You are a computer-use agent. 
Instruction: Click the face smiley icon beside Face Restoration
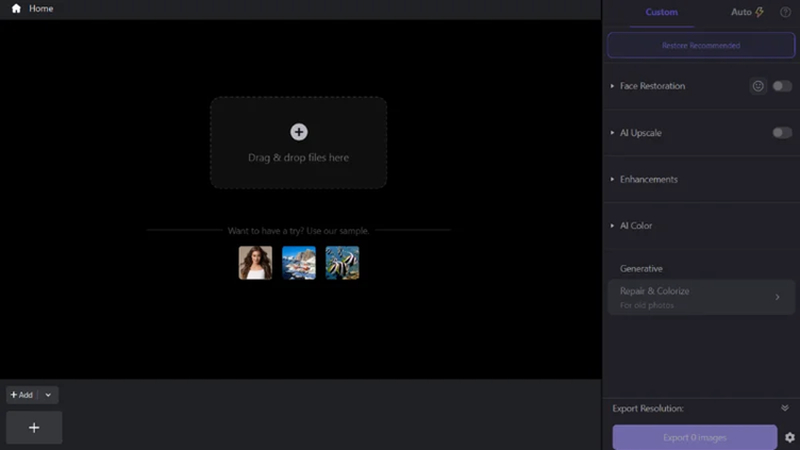[x=758, y=86]
